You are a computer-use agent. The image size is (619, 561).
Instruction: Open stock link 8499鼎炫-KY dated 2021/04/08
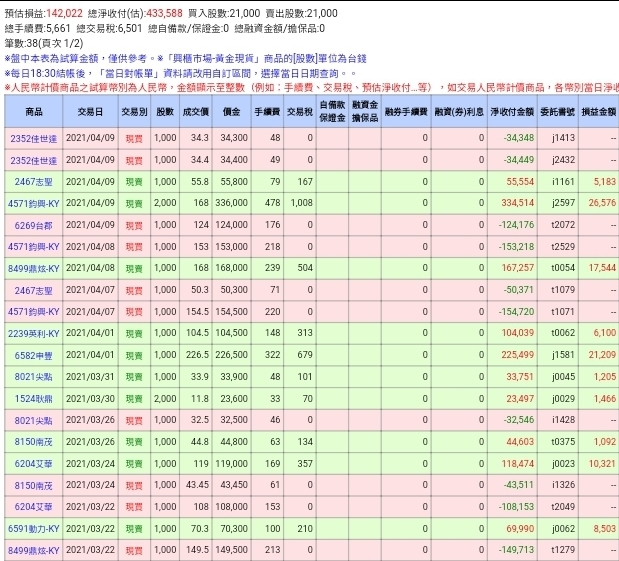[34, 268]
